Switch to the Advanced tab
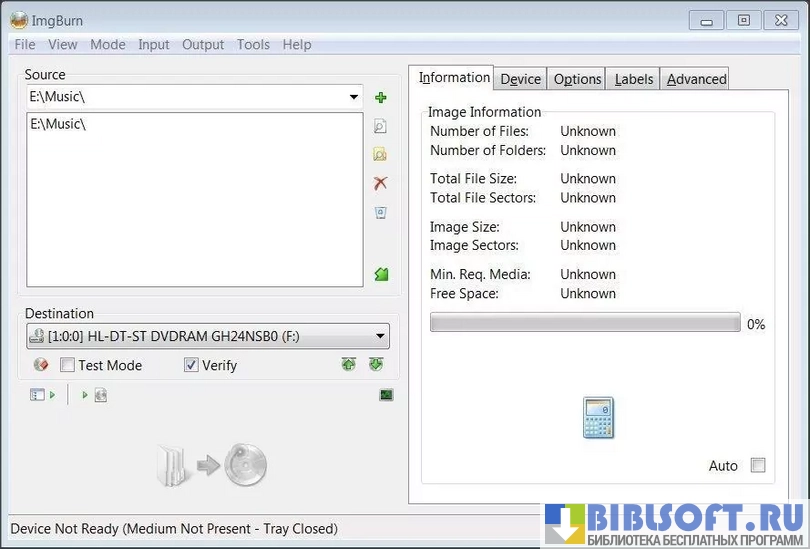This screenshot has width=810, height=549. coord(696,79)
